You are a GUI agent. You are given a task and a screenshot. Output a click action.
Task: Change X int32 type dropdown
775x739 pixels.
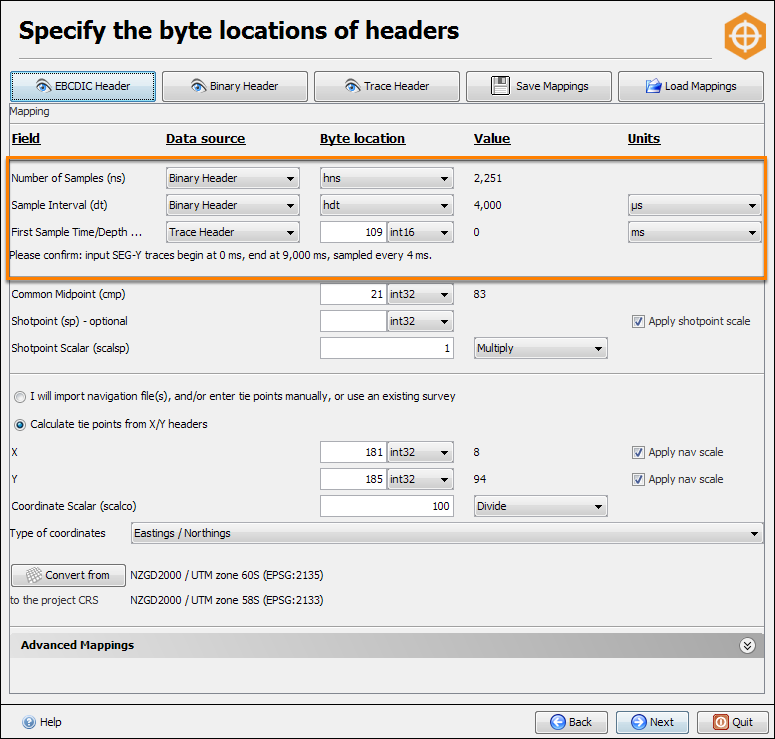420,452
